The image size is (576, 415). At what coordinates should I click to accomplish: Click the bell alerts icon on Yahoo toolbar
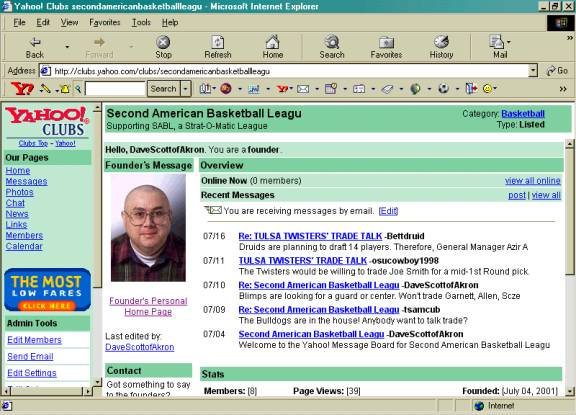click(x=65, y=89)
